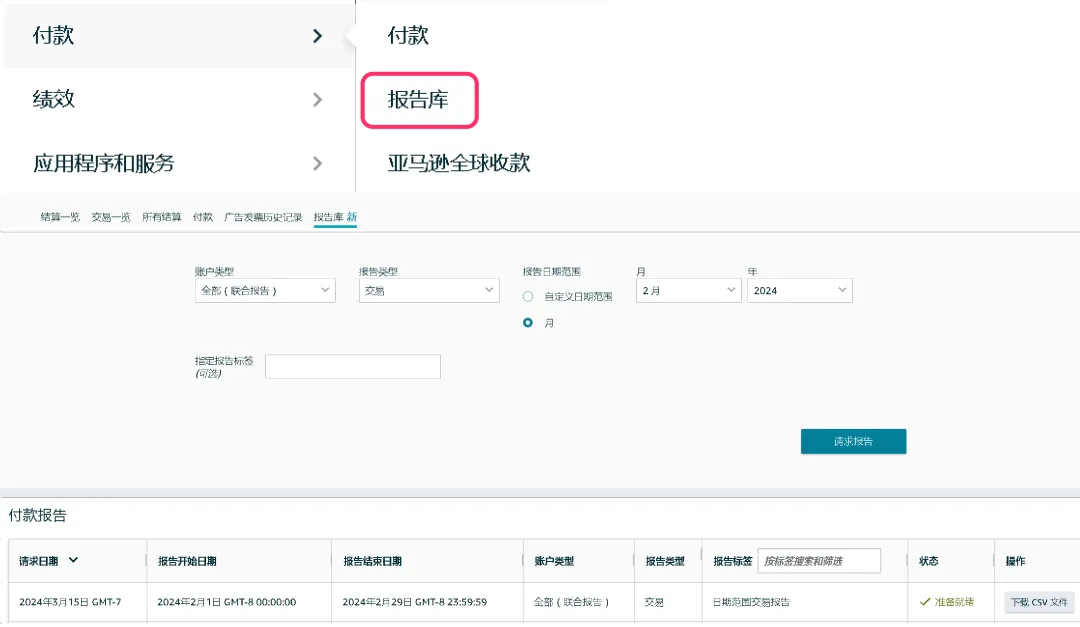Download the CSV file via 下载 CSV 文件

(x=1039, y=602)
